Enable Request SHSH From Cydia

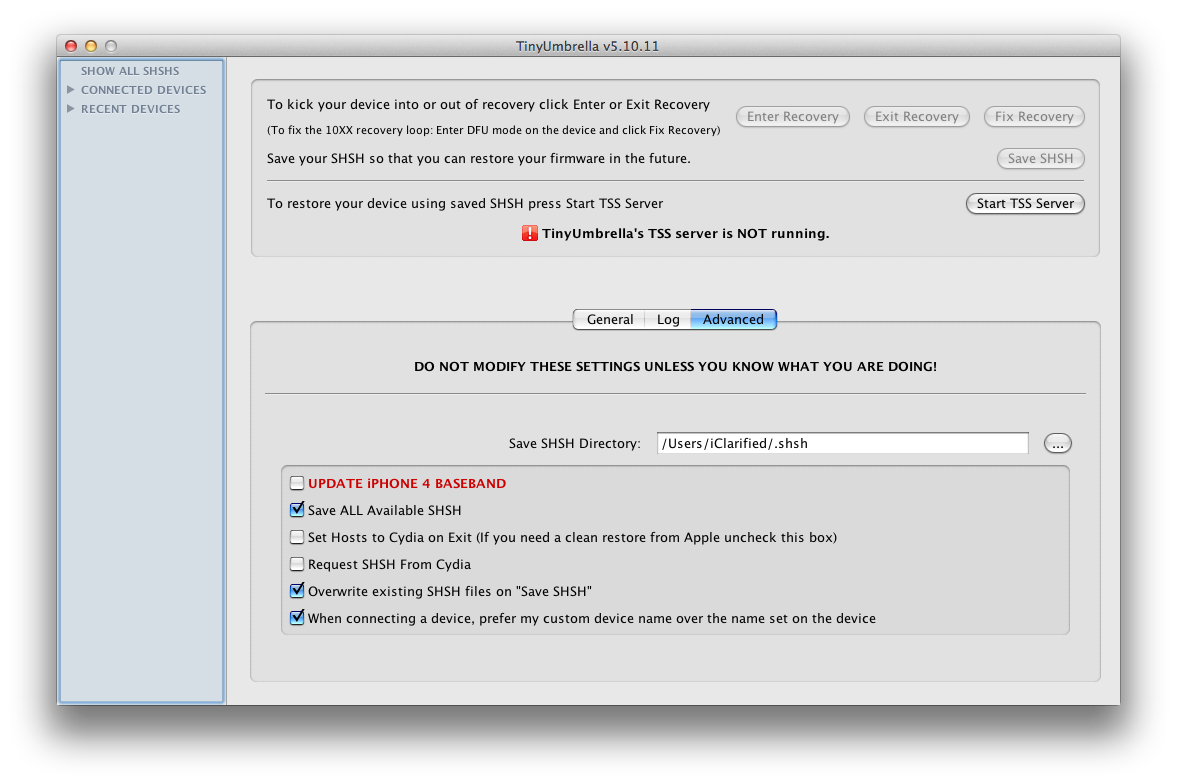point(297,564)
